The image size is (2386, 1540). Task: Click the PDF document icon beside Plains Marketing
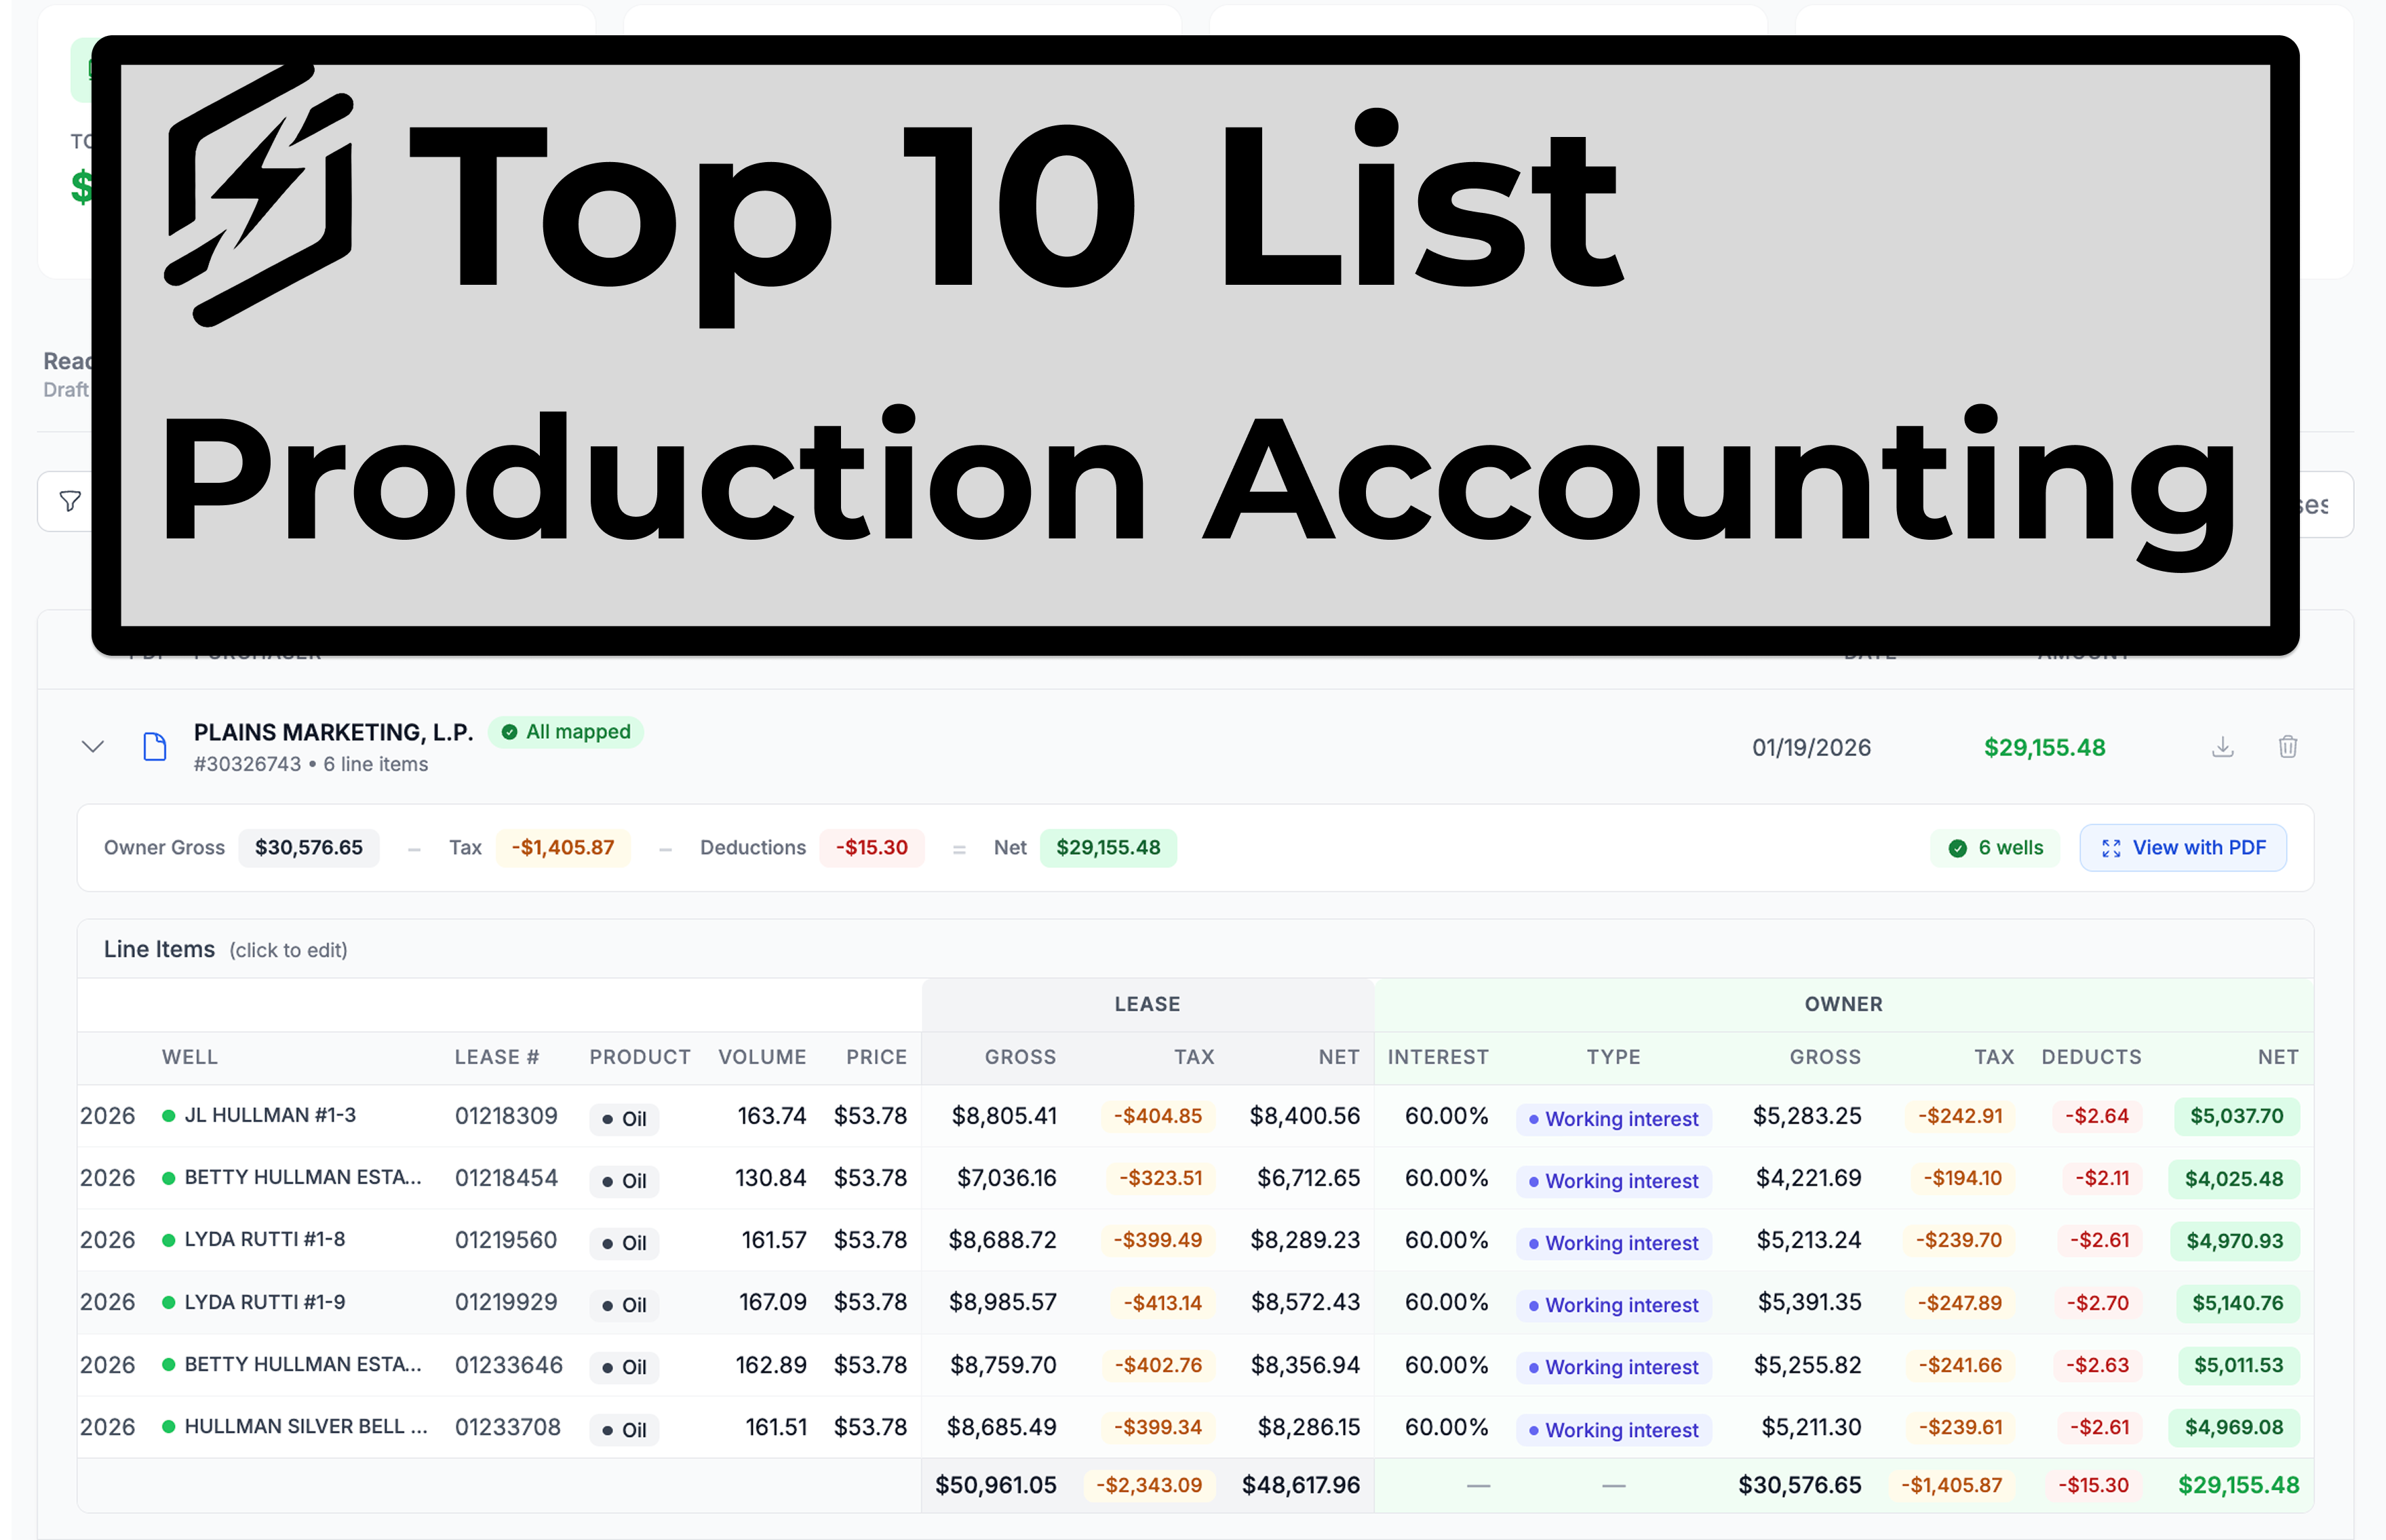click(154, 747)
